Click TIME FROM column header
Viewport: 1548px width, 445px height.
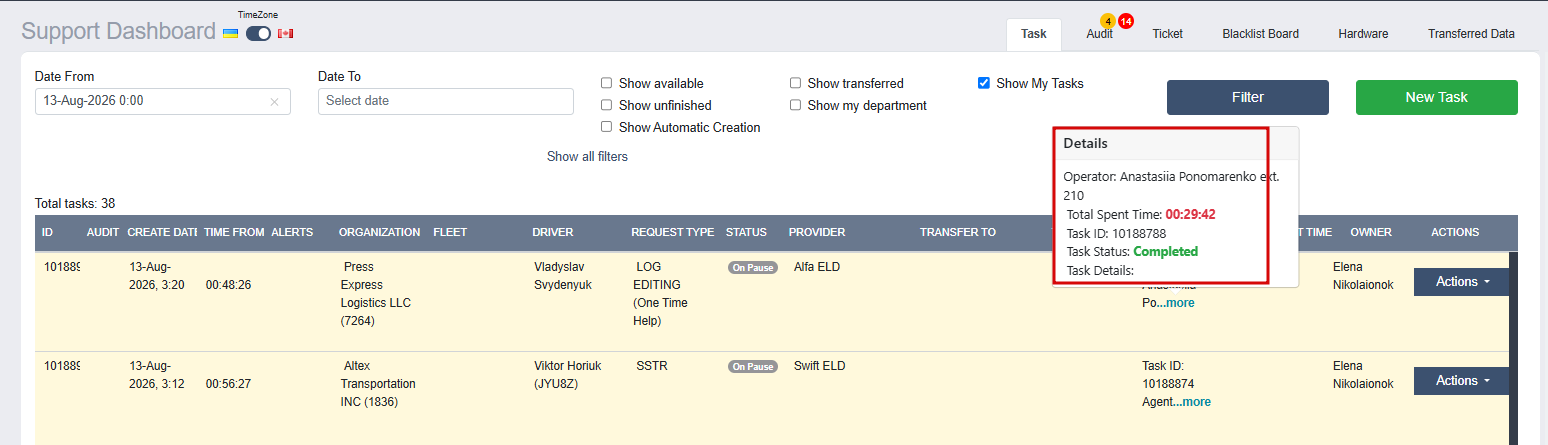click(x=234, y=232)
